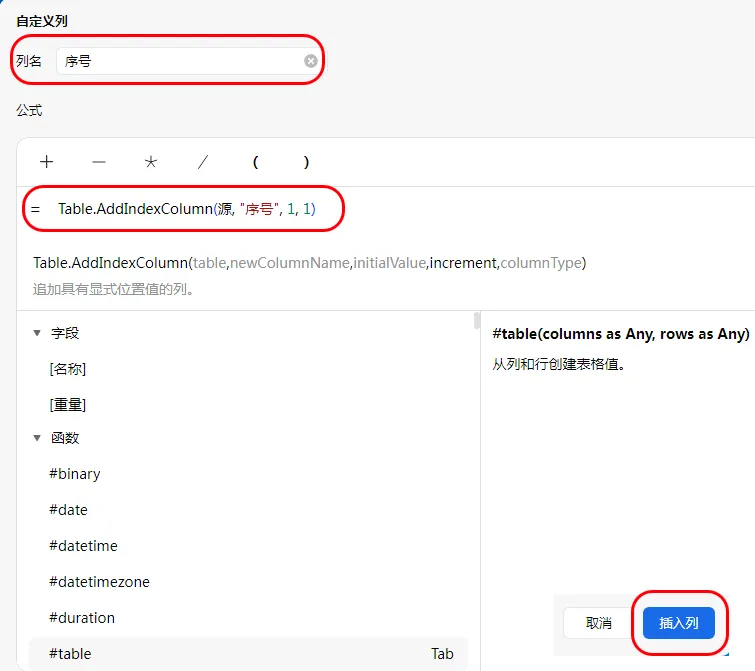
Task: Insert the right parenthesis symbol
Action: pos(306,162)
